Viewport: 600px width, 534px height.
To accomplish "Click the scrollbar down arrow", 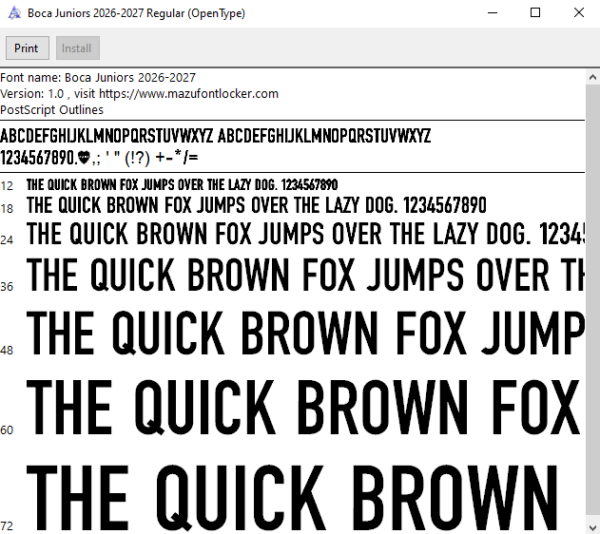I will tap(593, 527).
